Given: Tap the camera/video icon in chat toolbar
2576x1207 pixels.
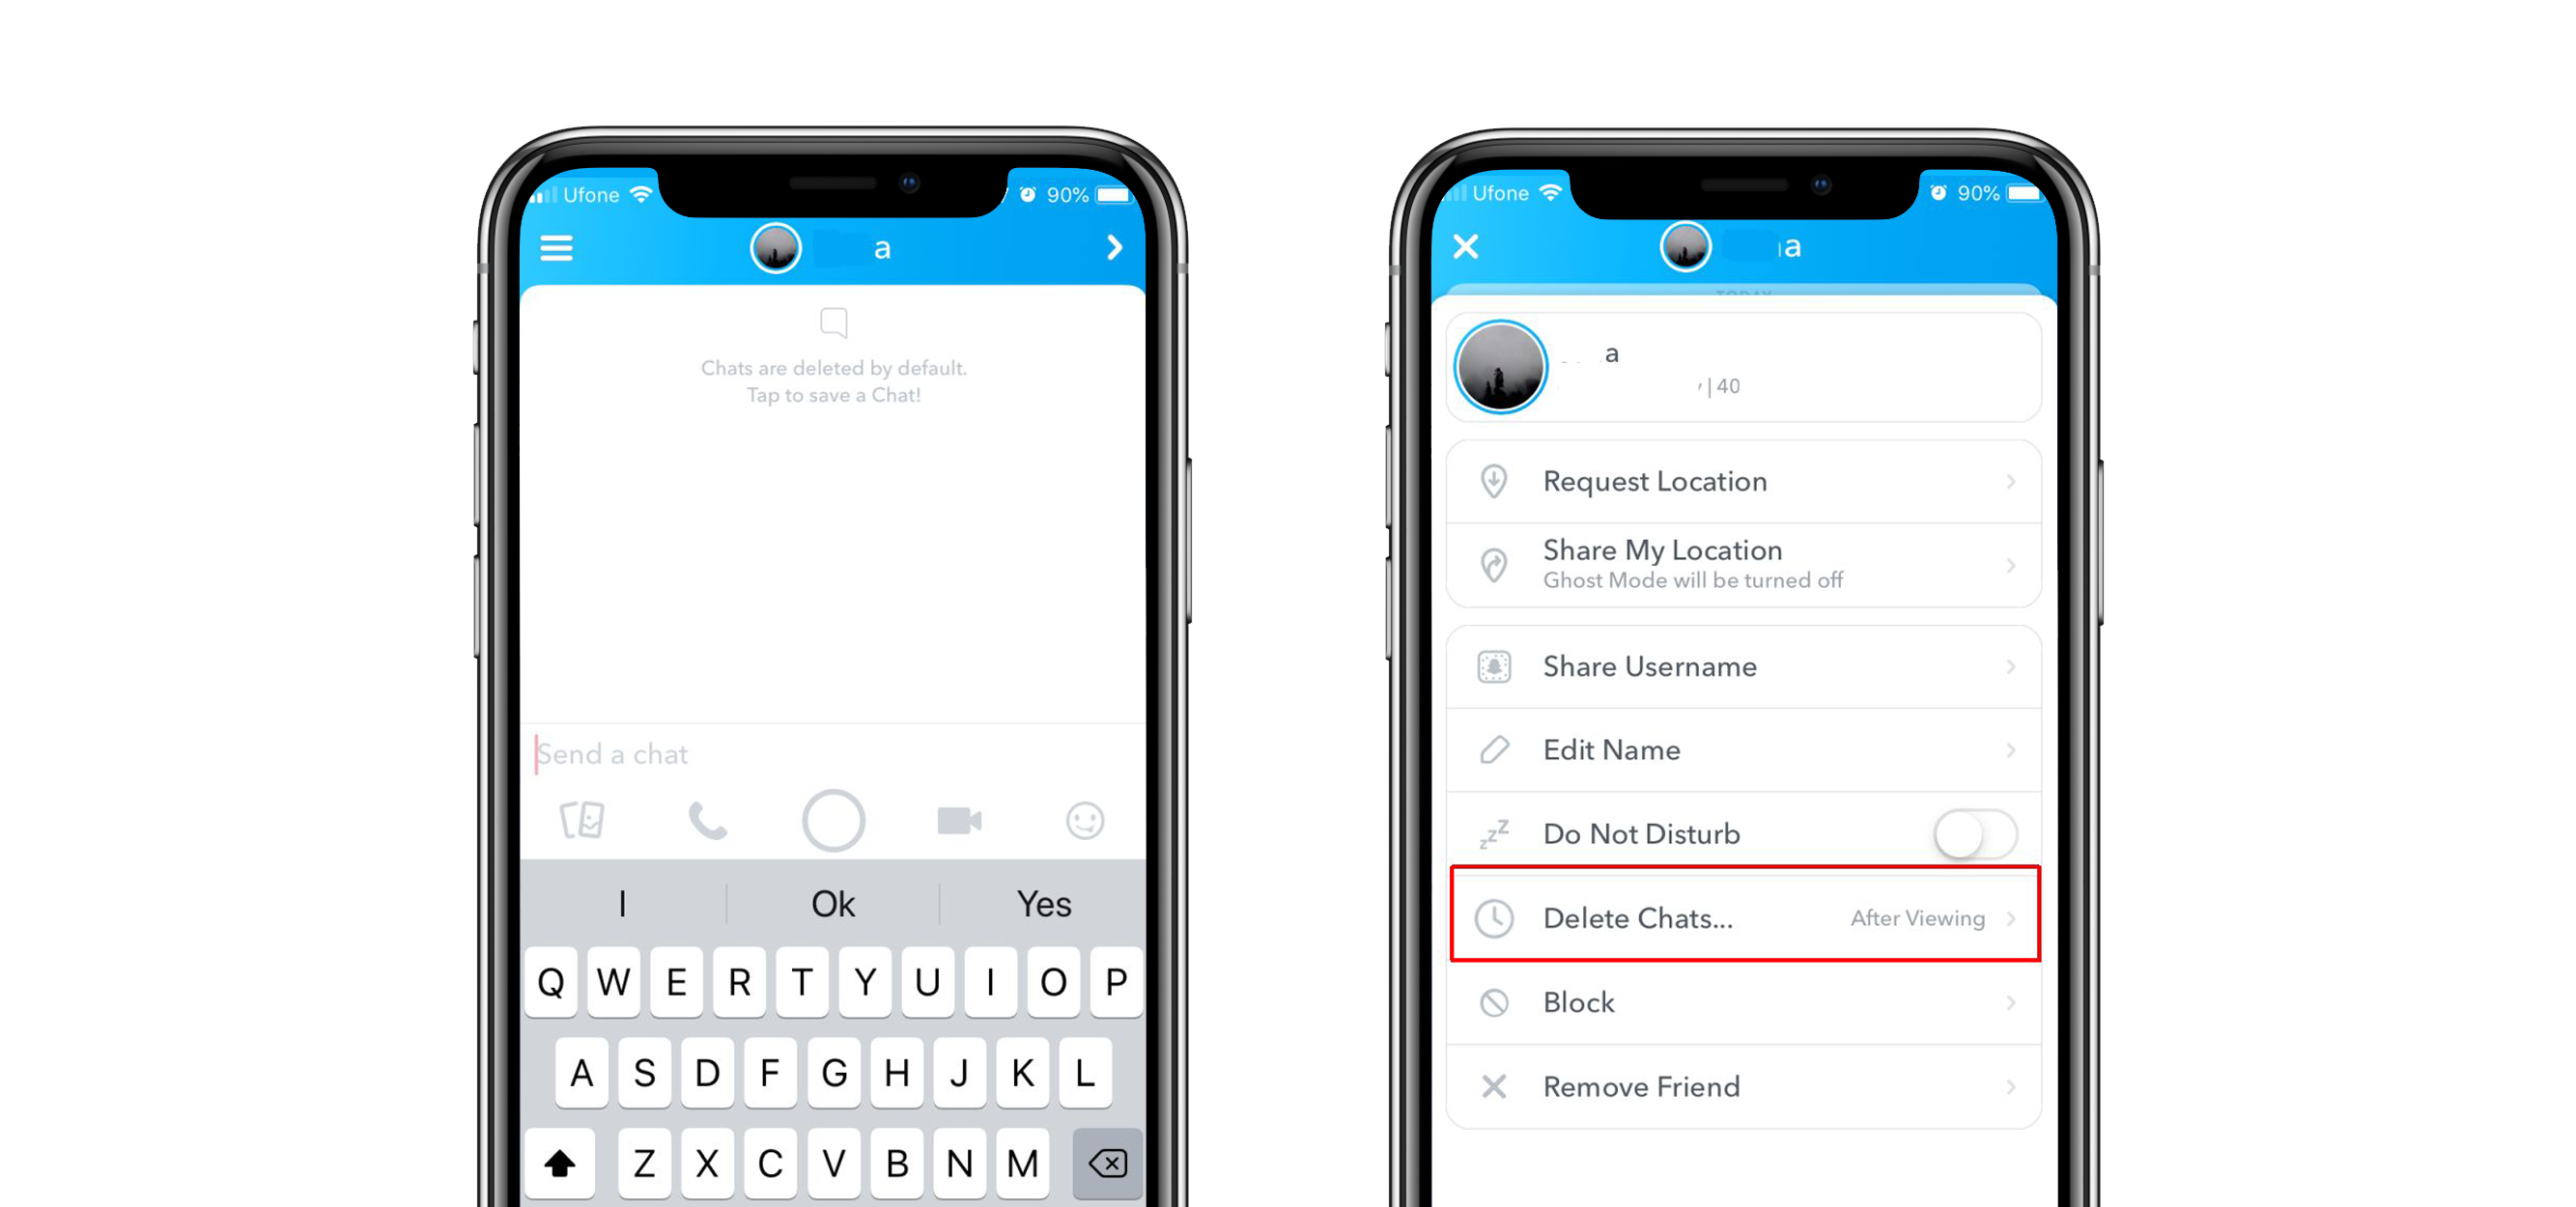Looking at the screenshot, I should 956,821.
